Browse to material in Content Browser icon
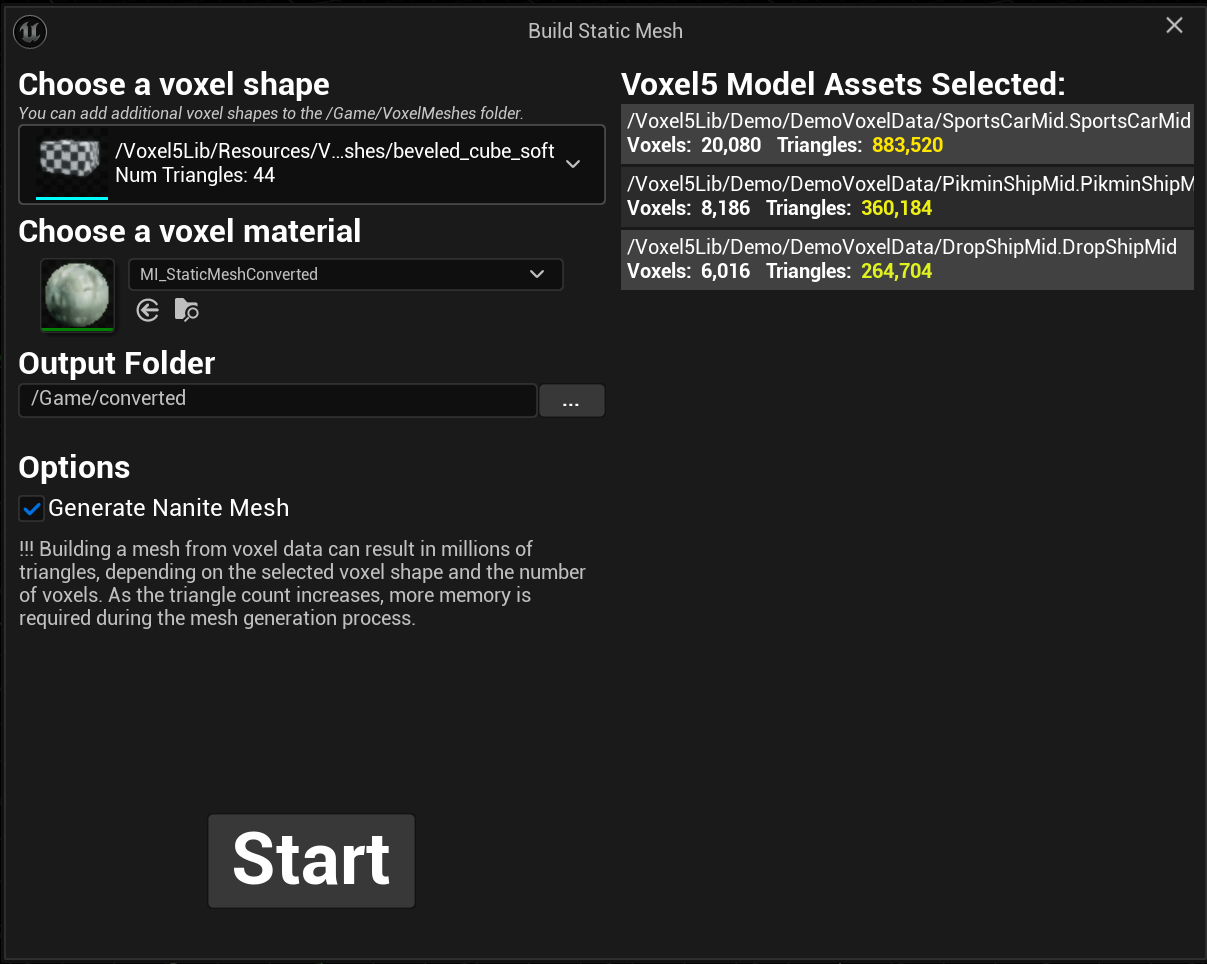Screen dimensions: 1207x964 pyautogui.click(x=186, y=311)
